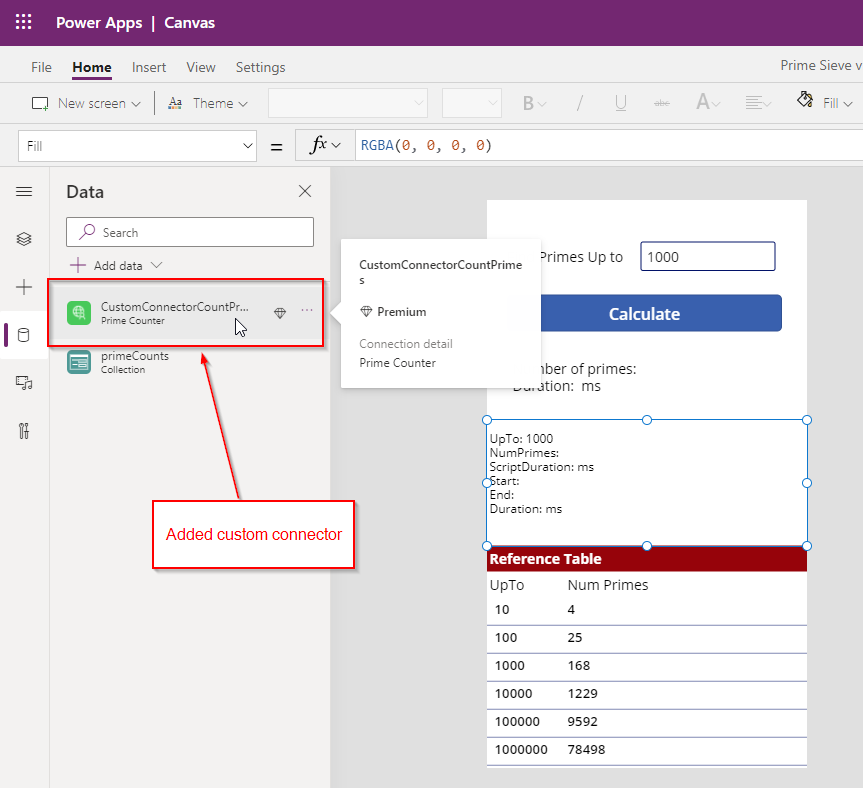Toggle Strikethrough formatting
Image resolution: width=863 pixels, height=788 pixels.
(x=662, y=103)
